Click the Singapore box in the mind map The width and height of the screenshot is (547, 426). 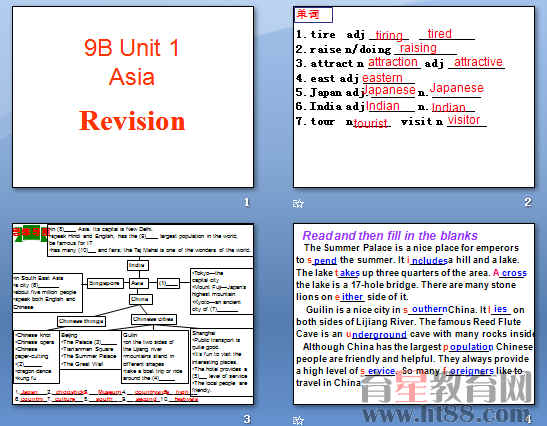coord(105,283)
